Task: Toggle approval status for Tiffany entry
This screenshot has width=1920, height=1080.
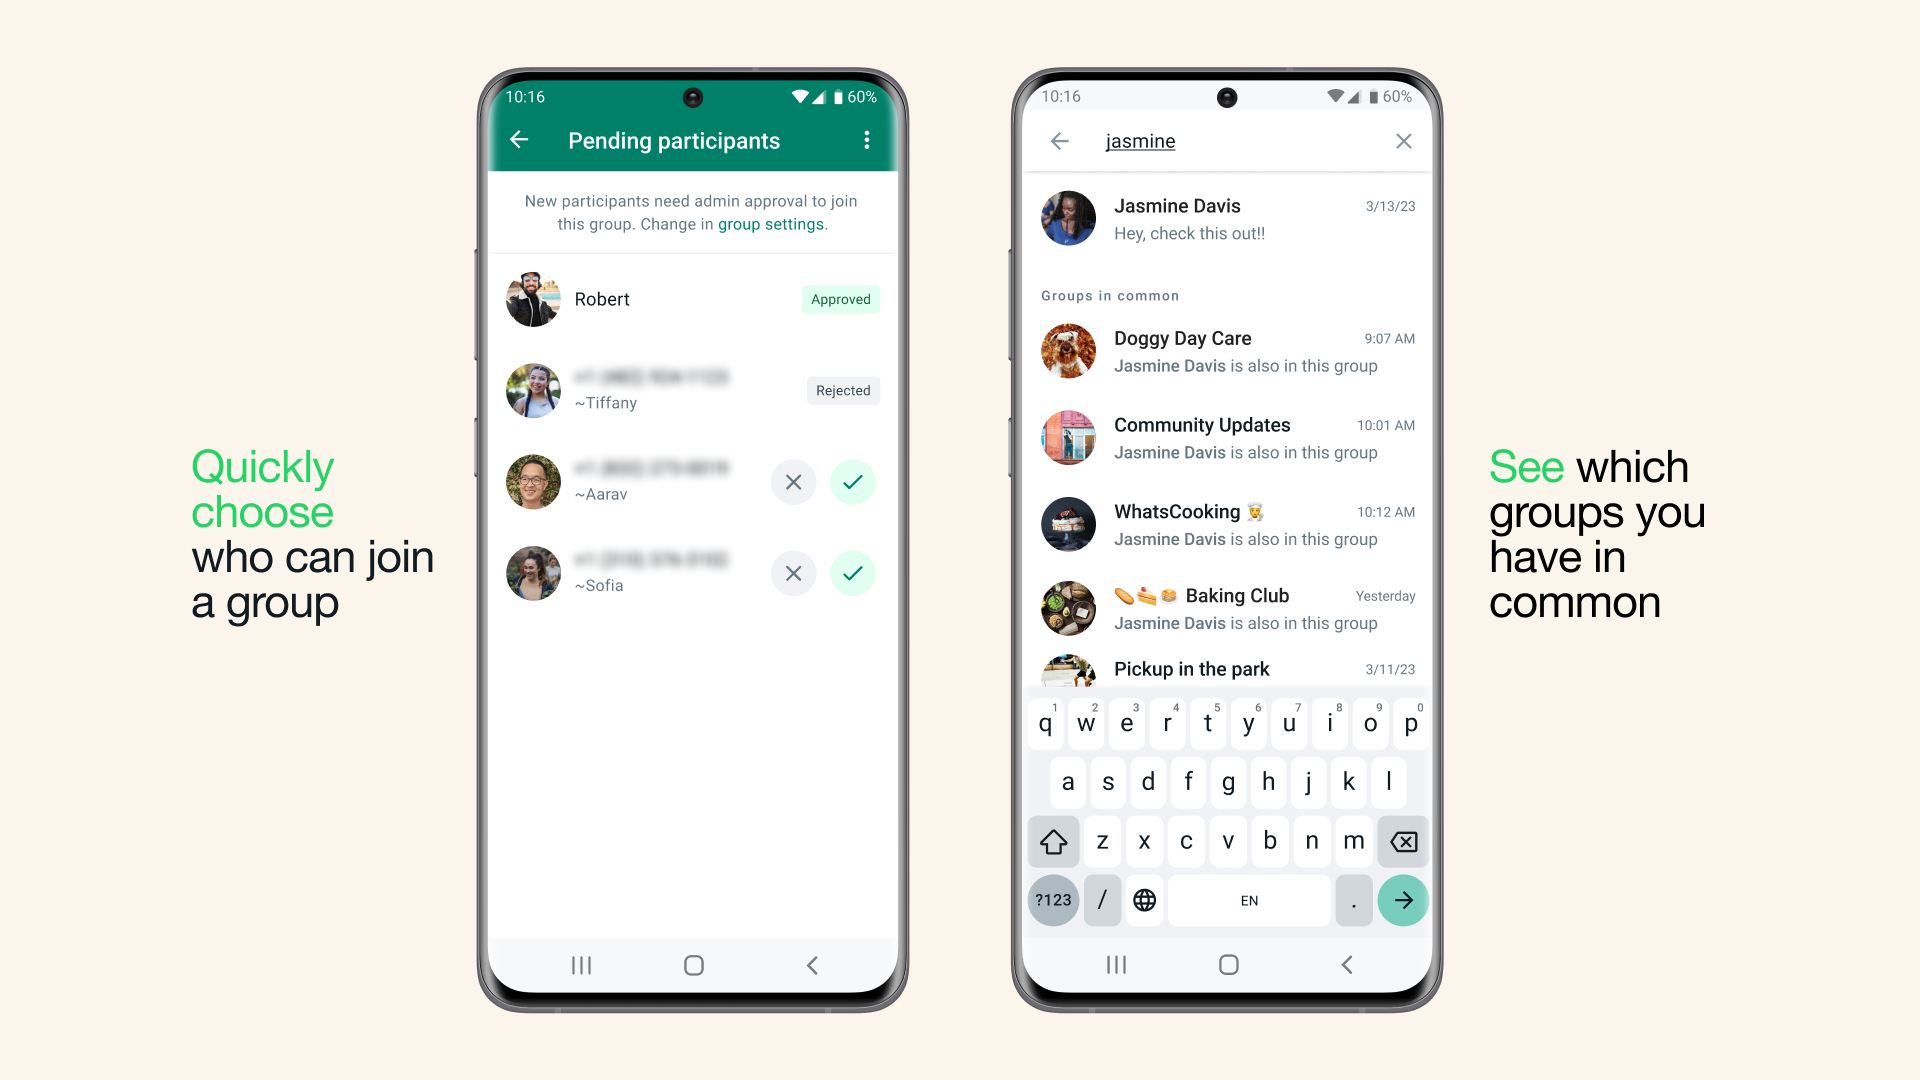Action: [x=843, y=390]
